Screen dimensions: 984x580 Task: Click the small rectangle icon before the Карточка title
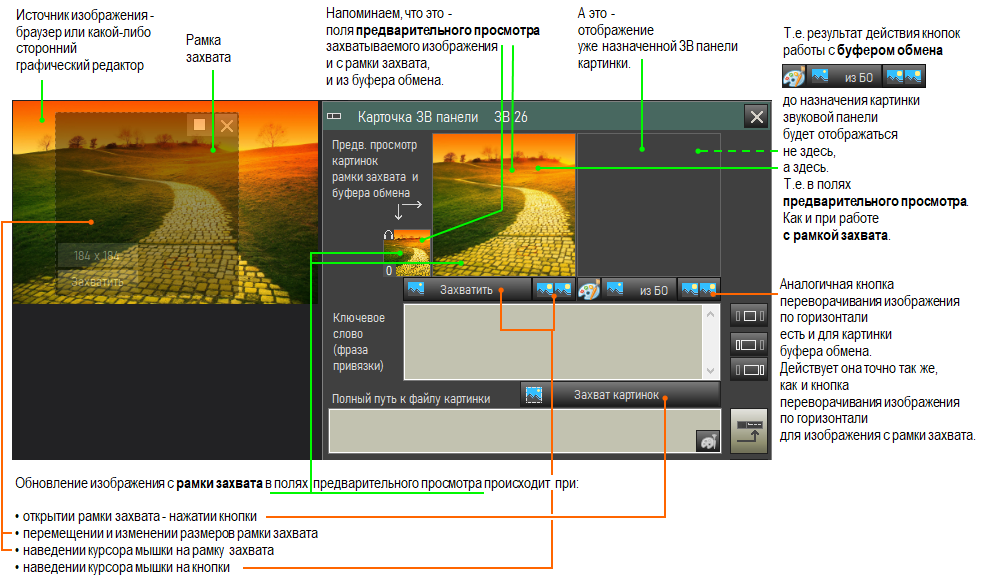point(334,117)
